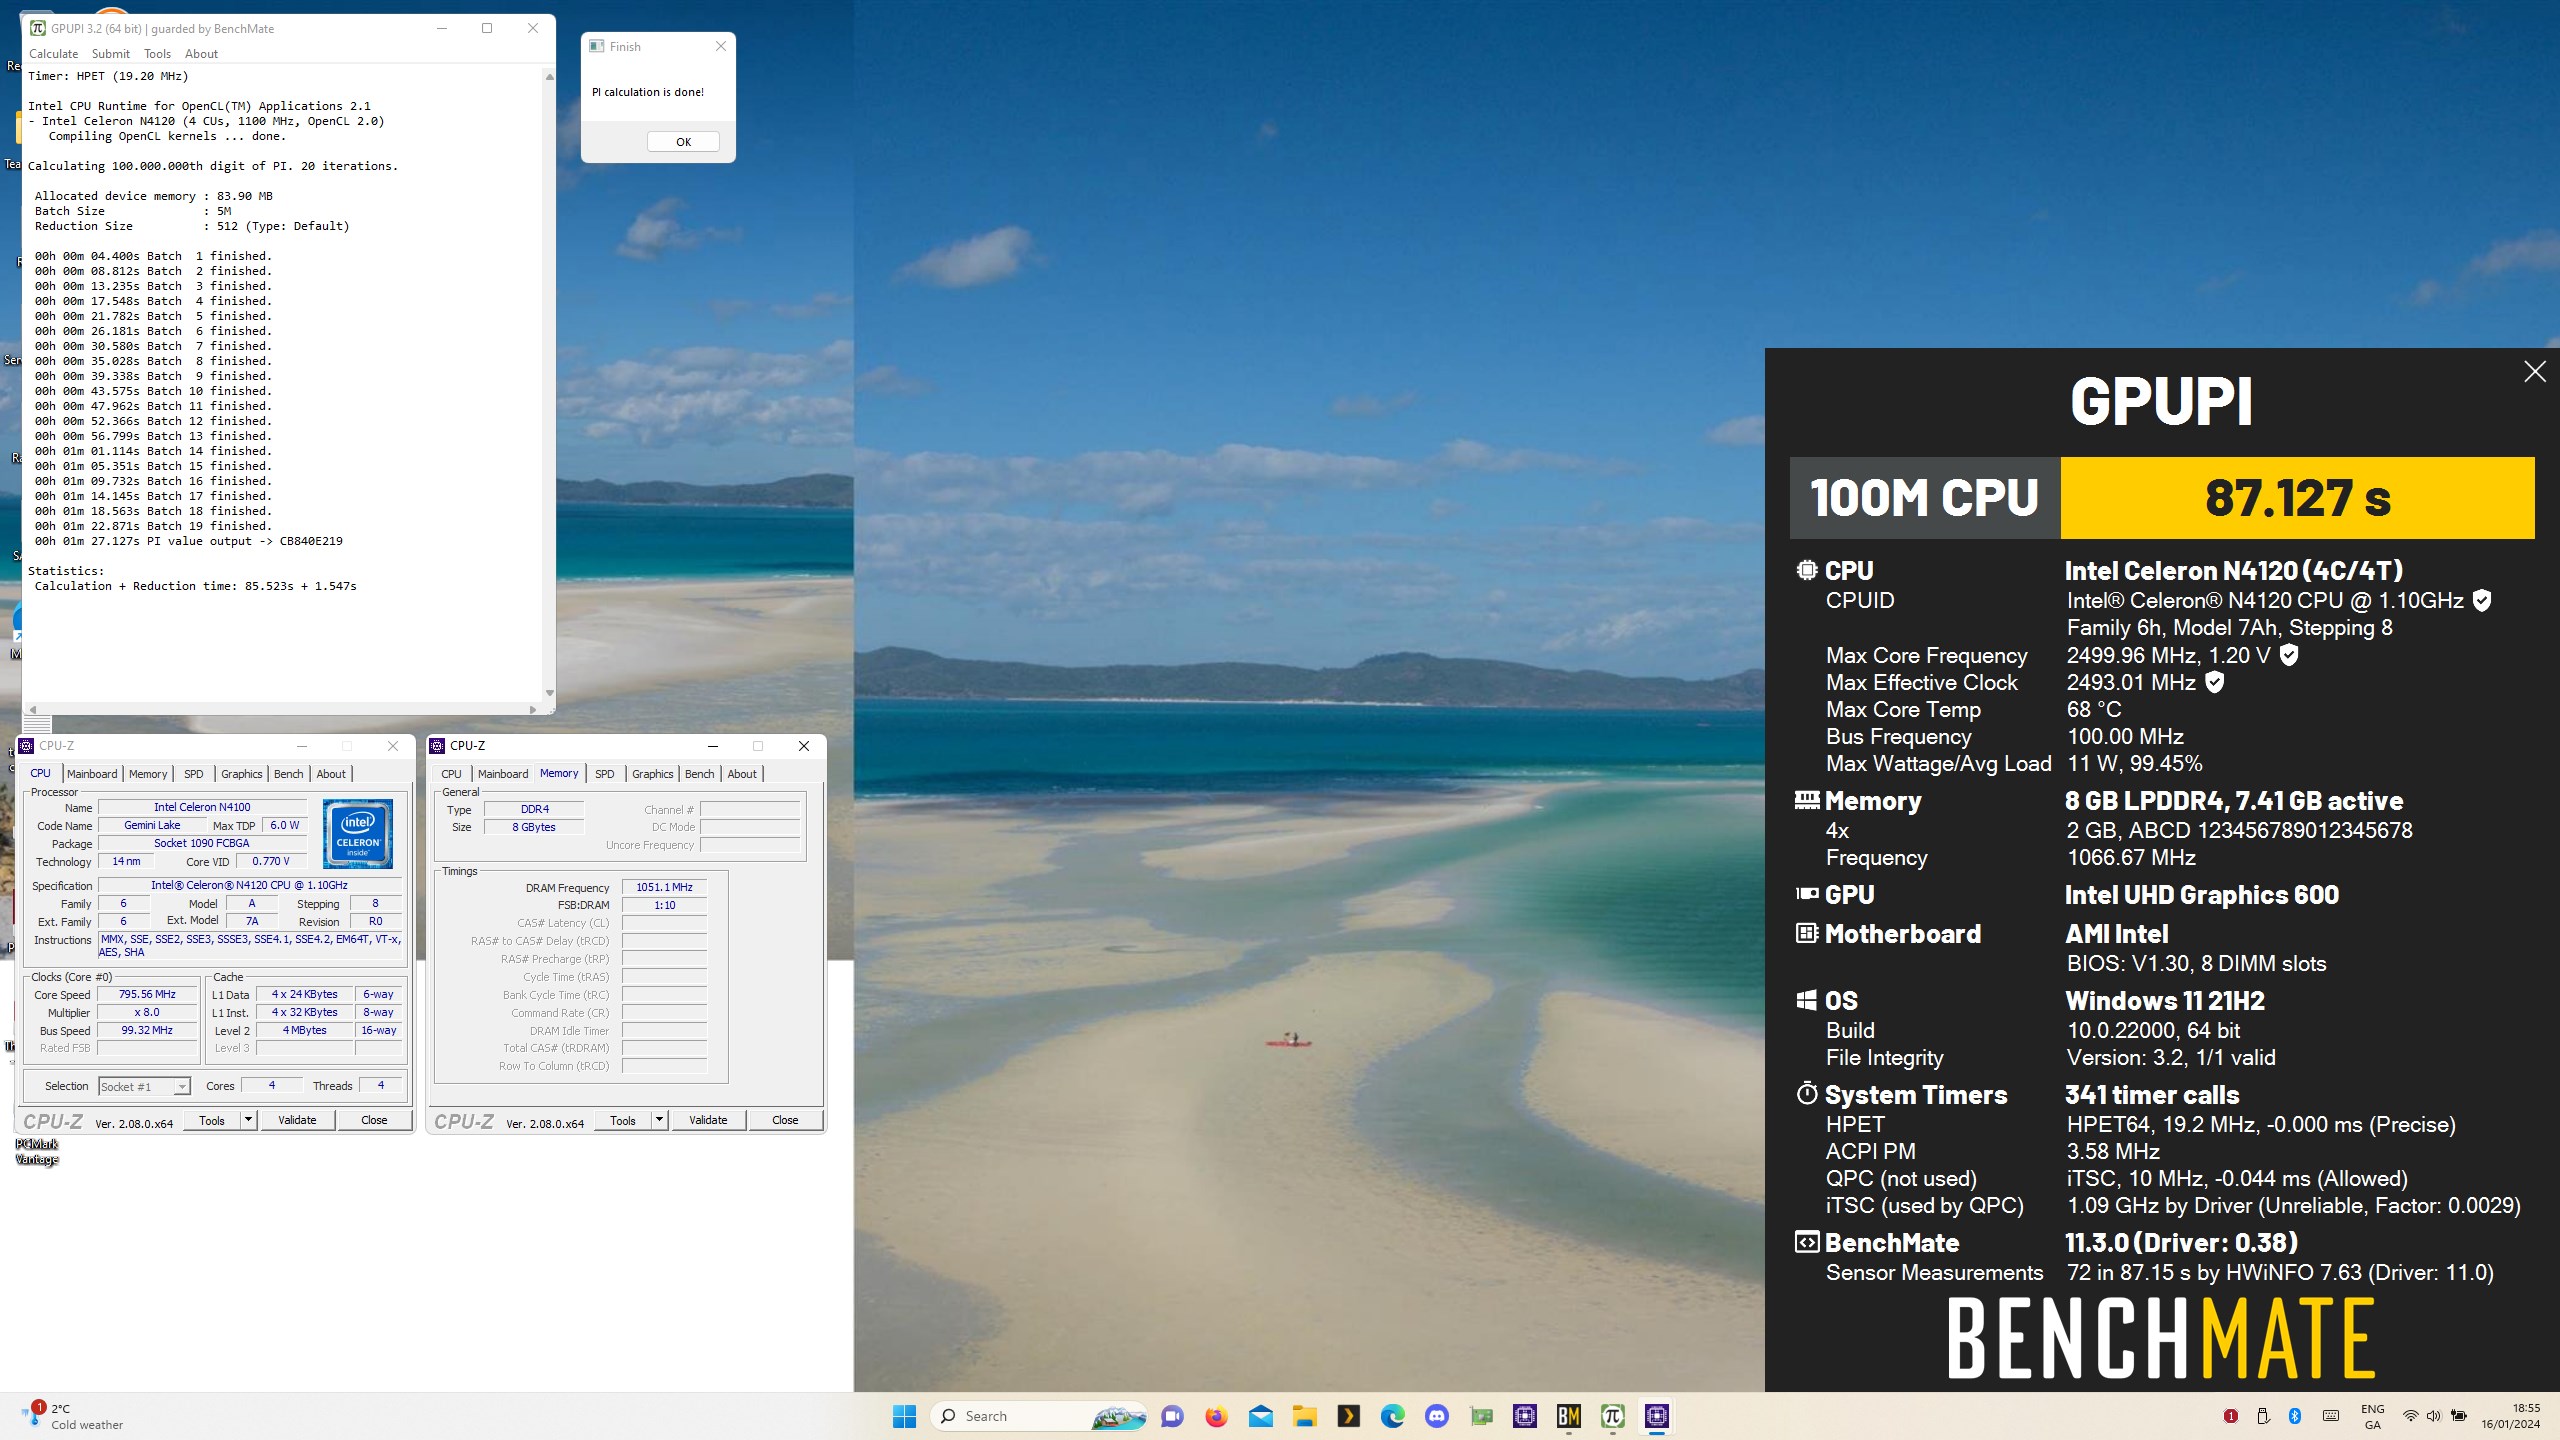Screen dimensions: 2560x1440
Task: Click OK in the Finish dialog
Action: point(683,142)
